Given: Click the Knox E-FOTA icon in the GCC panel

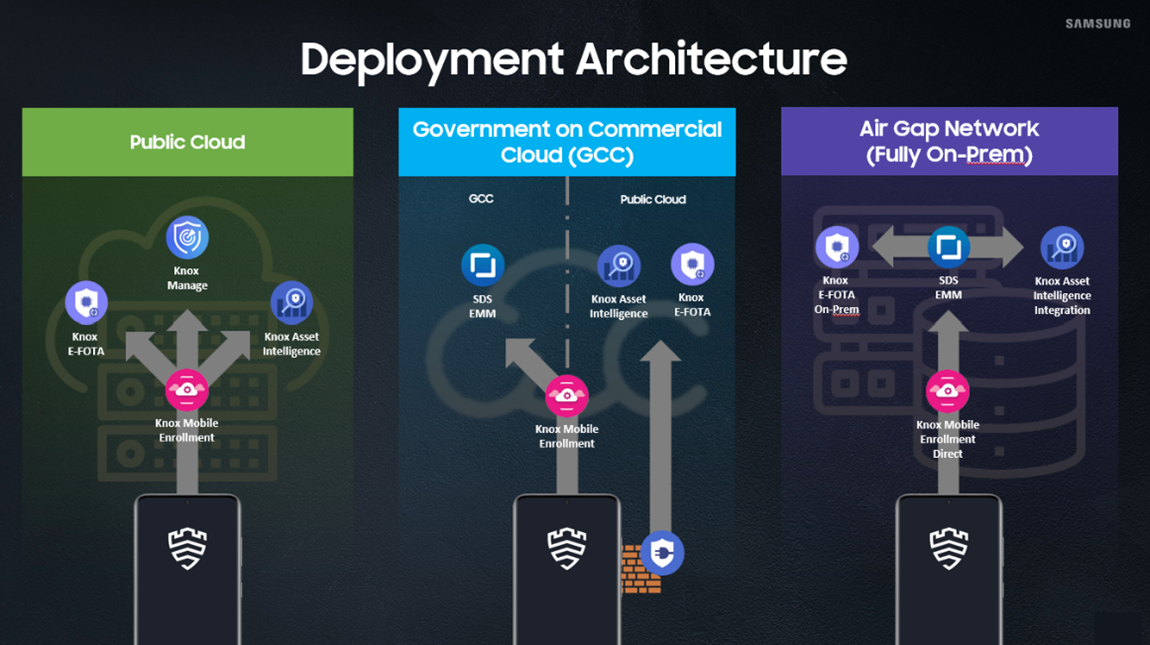Looking at the screenshot, I should pyautogui.click(x=692, y=264).
